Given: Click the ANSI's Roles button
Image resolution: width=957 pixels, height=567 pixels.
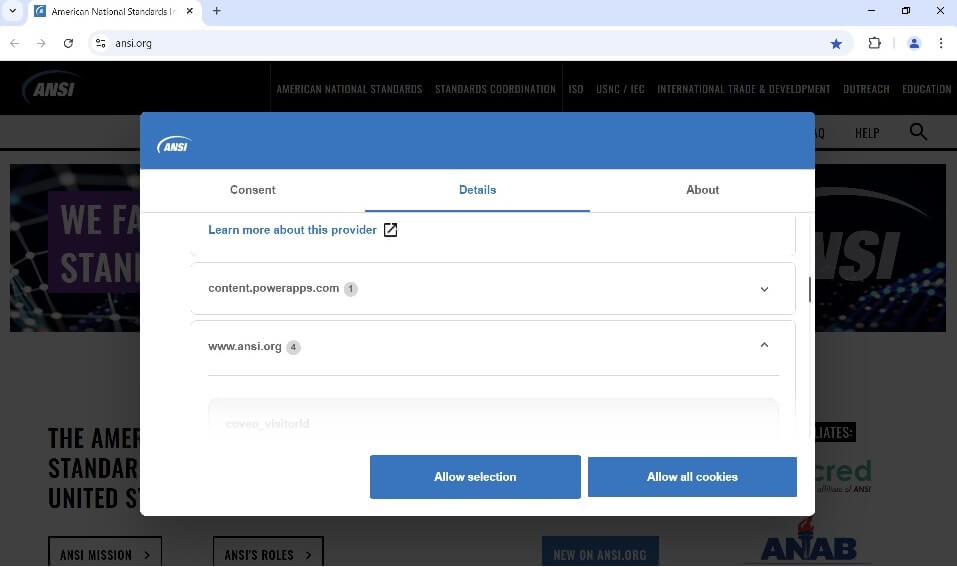Looking at the screenshot, I should point(268,553).
